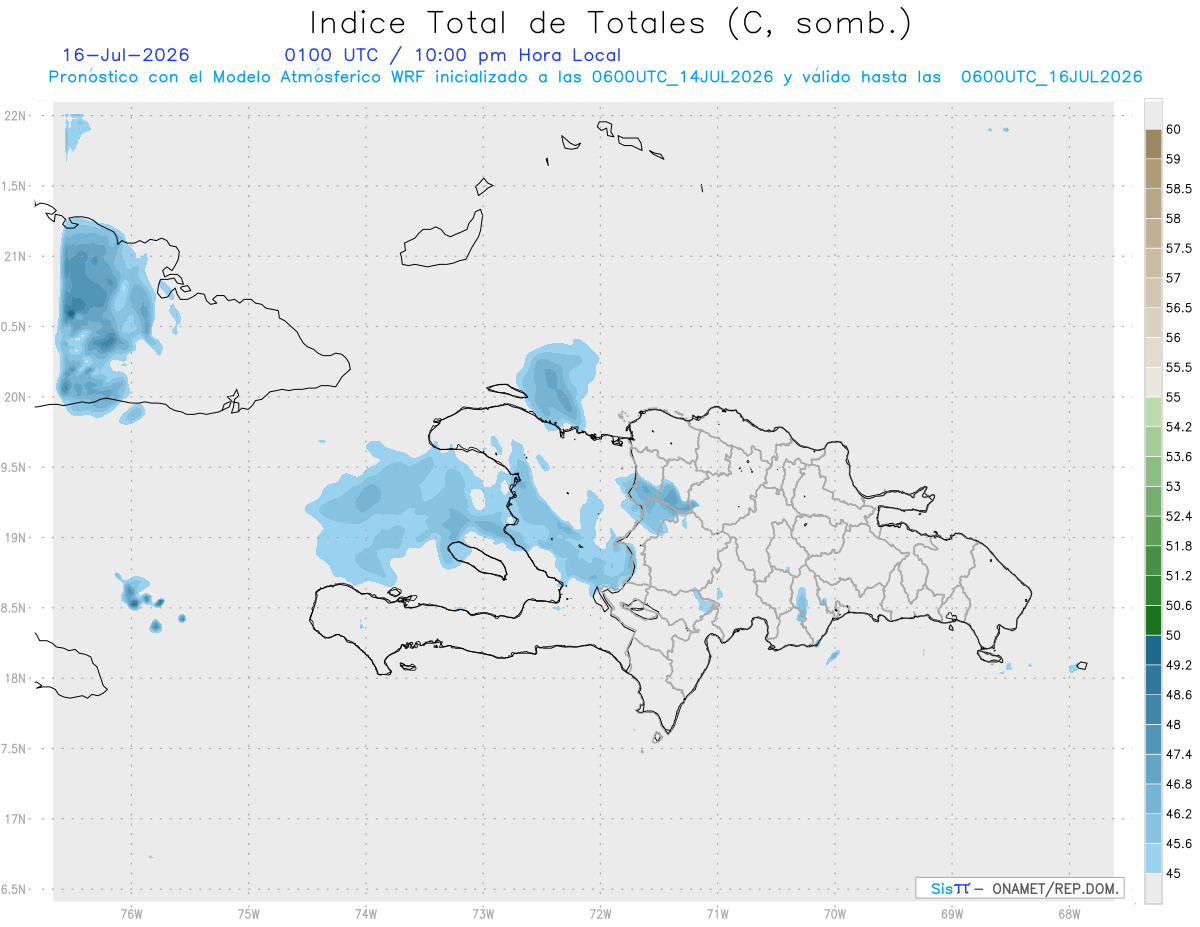Click the colorbar value '48.6'
This screenshot has width=1200, height=927.
[x=1179, y=695]
